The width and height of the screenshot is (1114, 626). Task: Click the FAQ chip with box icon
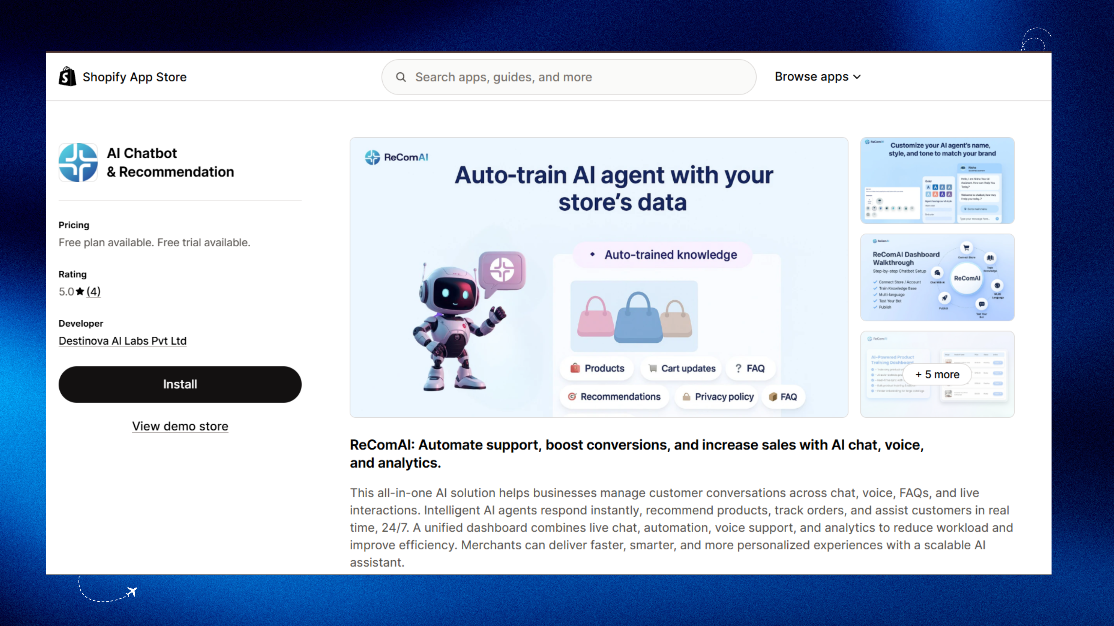tap(783, 396)
